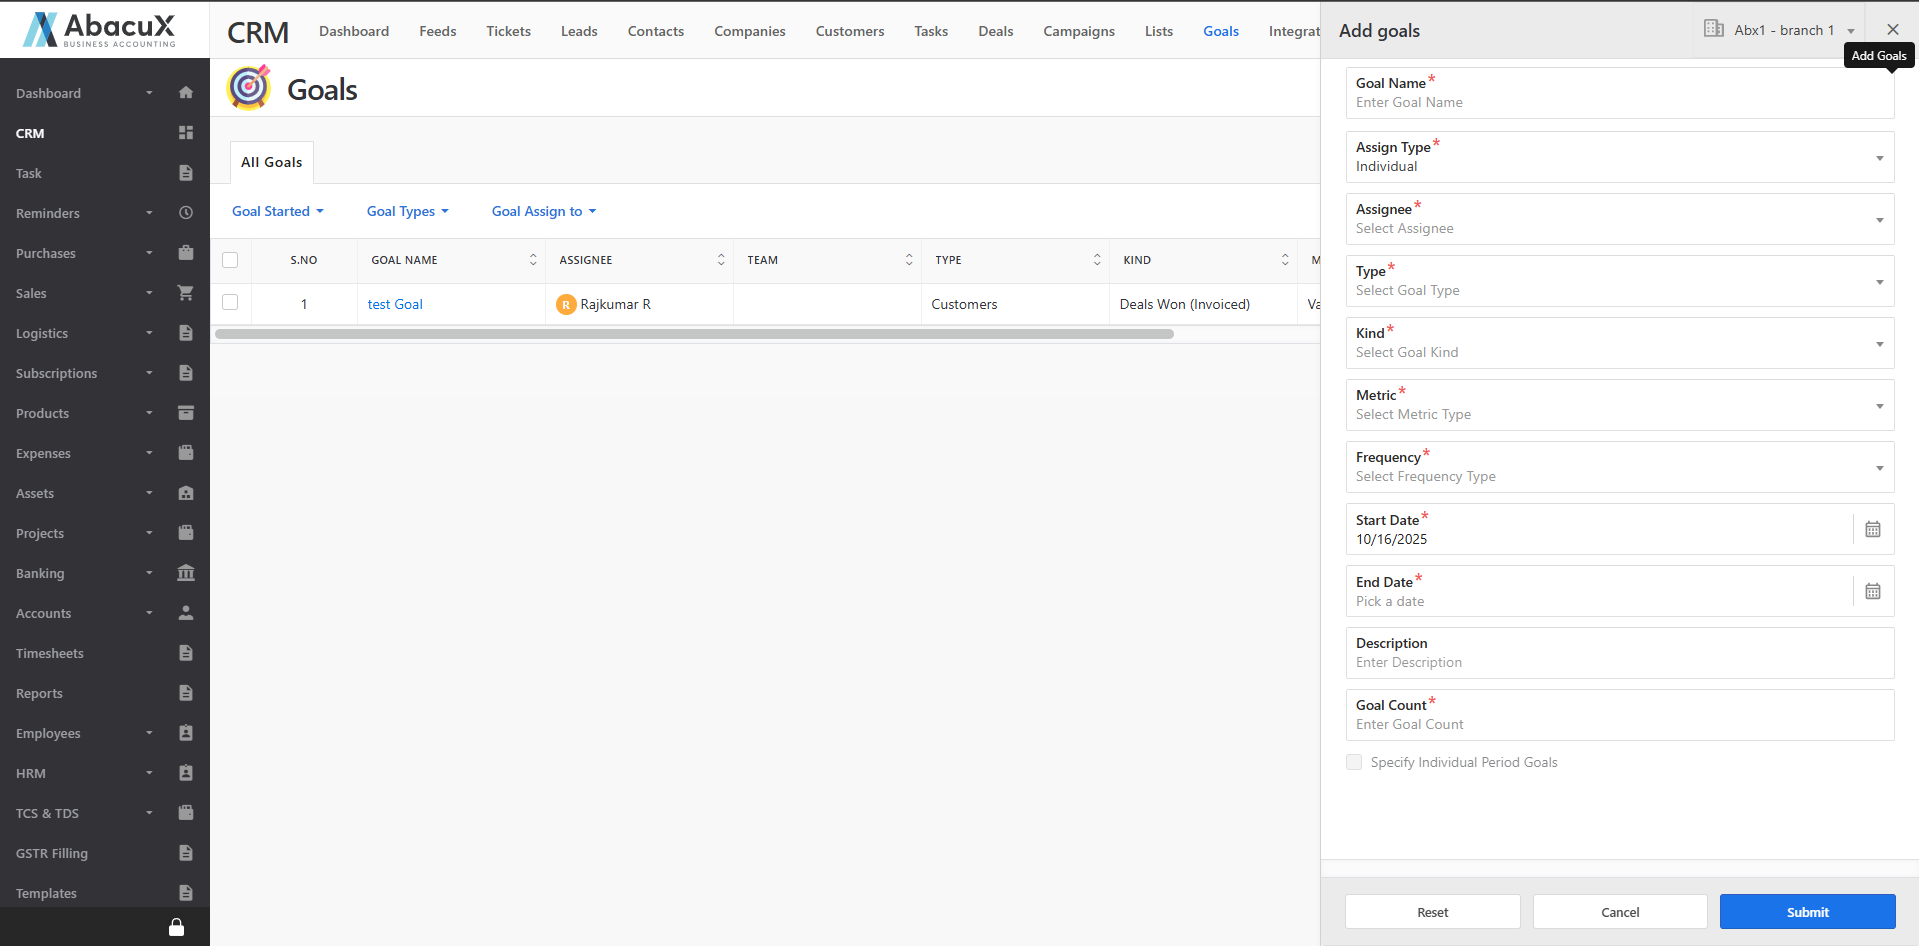
Task: Select the All Goals tab
Action: click(x=271, y=162)
